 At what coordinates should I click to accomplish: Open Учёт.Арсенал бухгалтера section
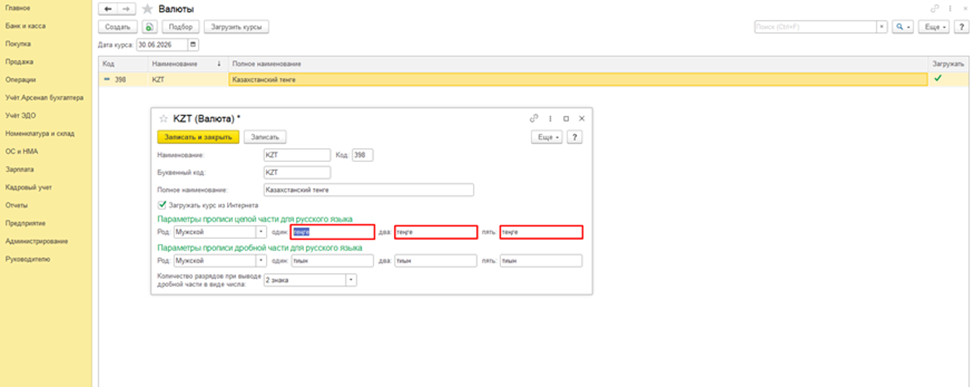(x=44, y=98)
